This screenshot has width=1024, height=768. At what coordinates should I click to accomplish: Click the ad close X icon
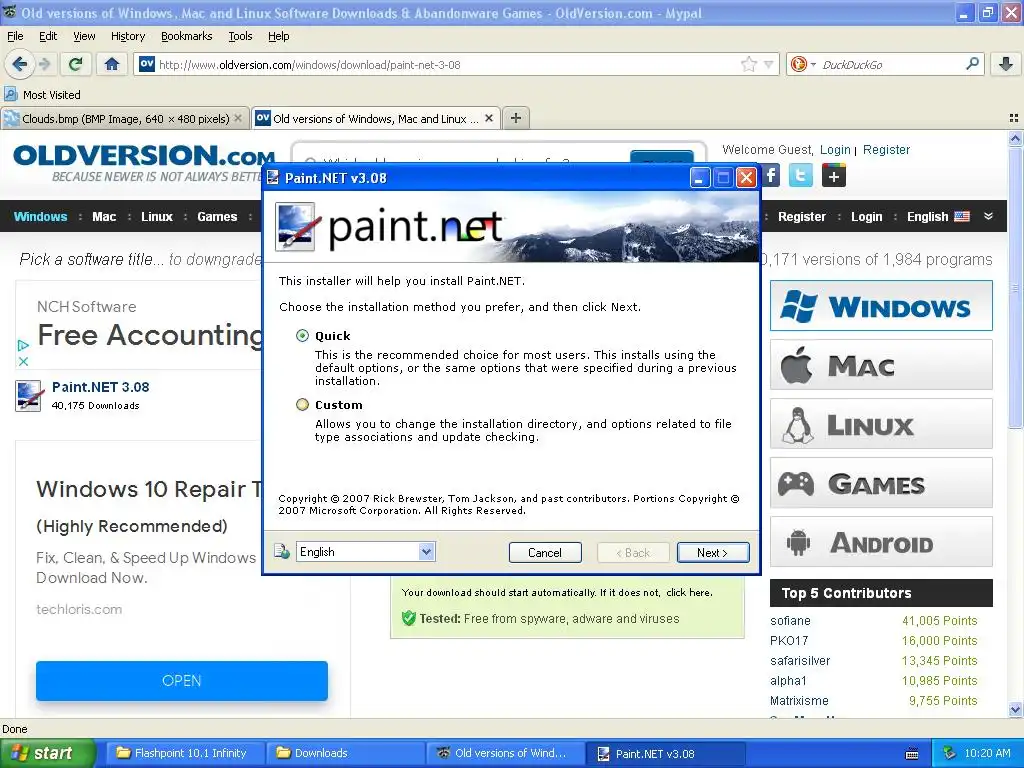tap(24, 361)
